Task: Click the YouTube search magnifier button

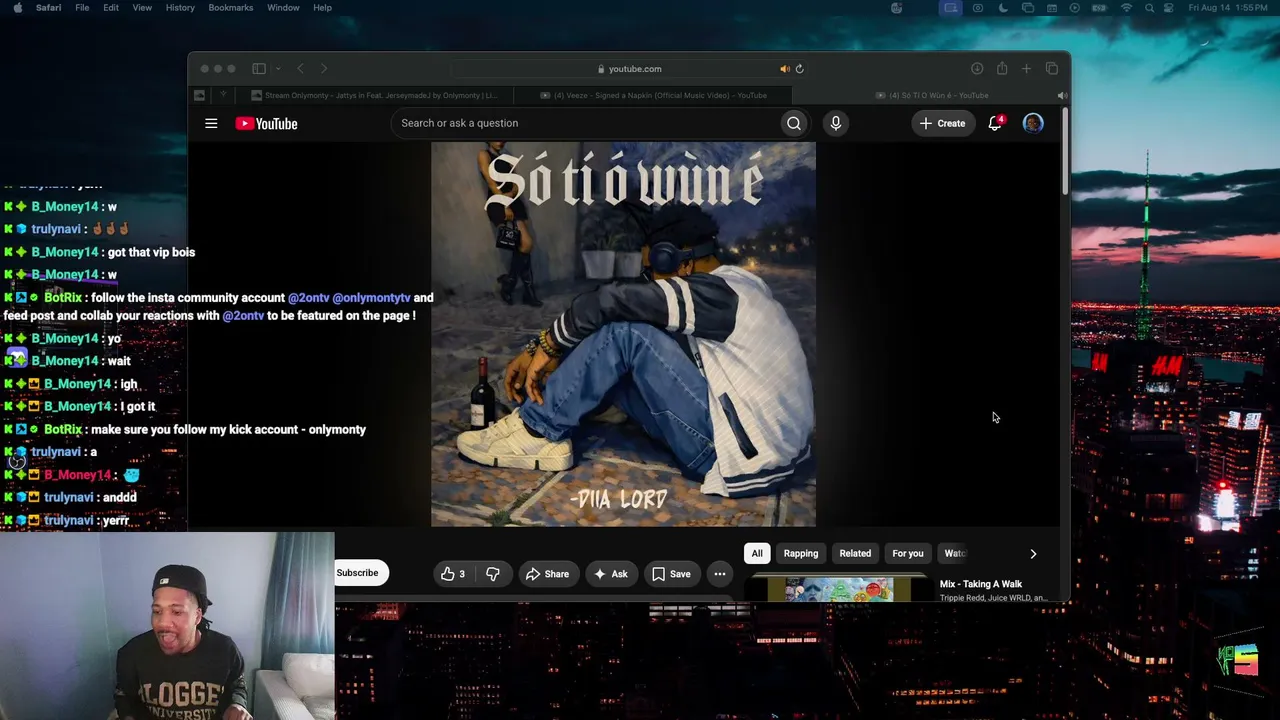Action: [x=794, y=123]
